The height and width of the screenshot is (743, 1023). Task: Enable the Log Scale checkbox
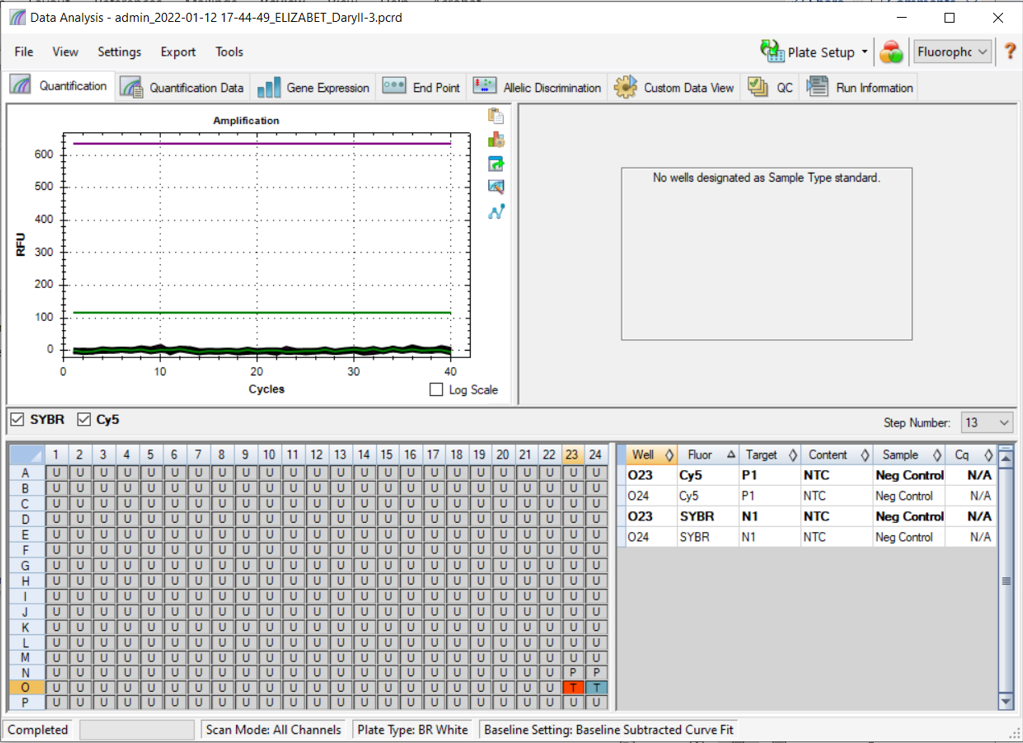[436, 390]
